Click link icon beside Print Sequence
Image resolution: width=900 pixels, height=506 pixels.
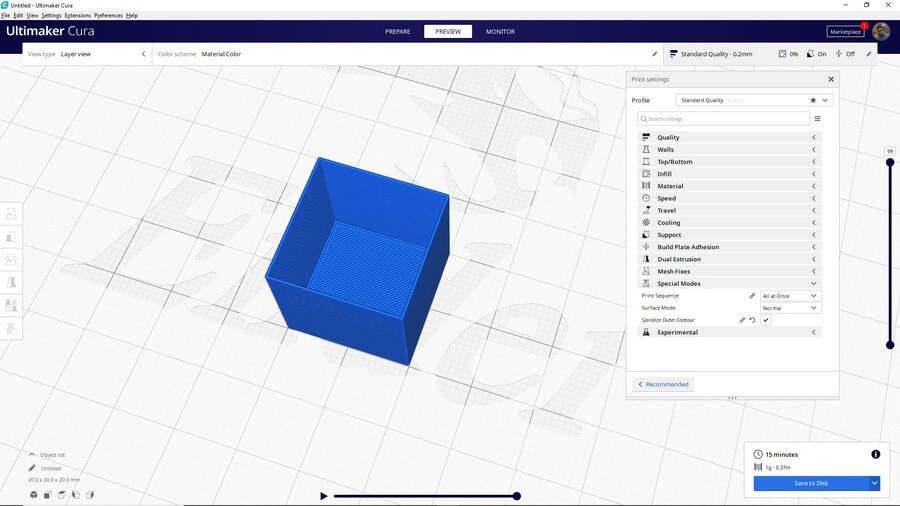coord(752,295)
